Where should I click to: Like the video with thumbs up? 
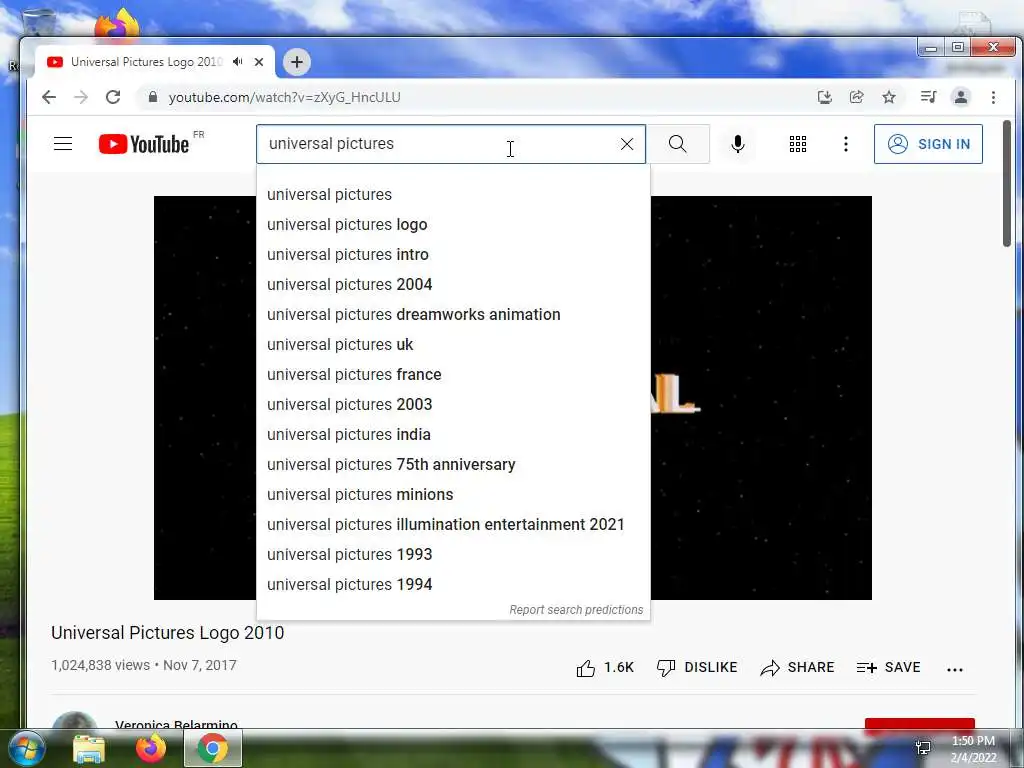tap(605, 667)
